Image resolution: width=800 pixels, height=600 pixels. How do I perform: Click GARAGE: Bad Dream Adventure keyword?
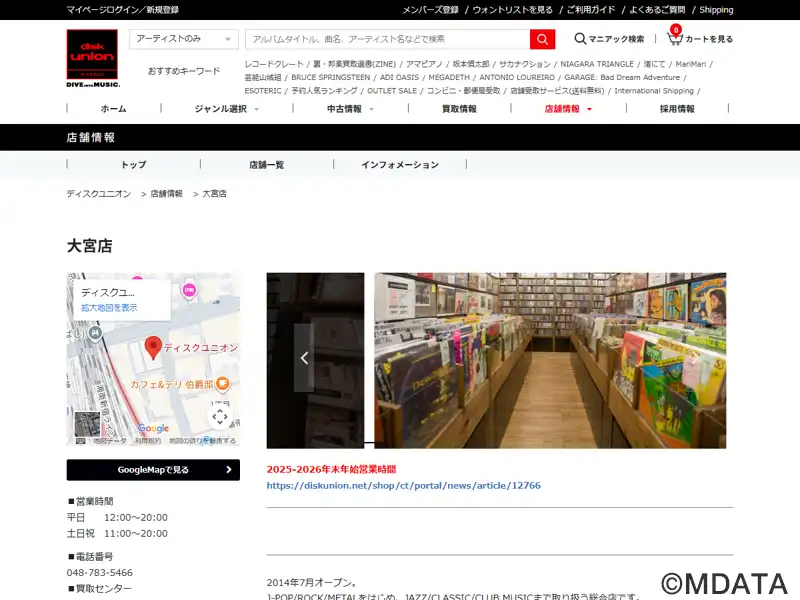pyautogui.click(x=622, y=77)
